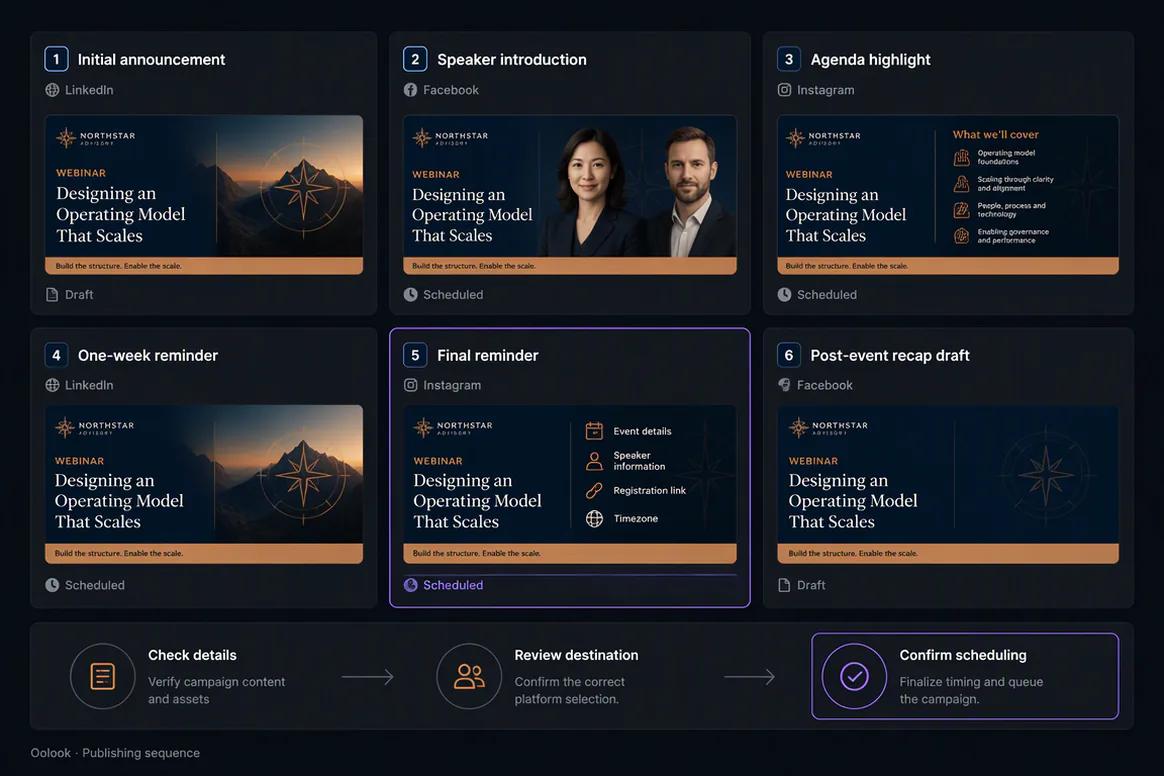The image size is (1164, 776).
Task: Click the purple Scheduled clock icon on Final reminder
Action: 411,585
